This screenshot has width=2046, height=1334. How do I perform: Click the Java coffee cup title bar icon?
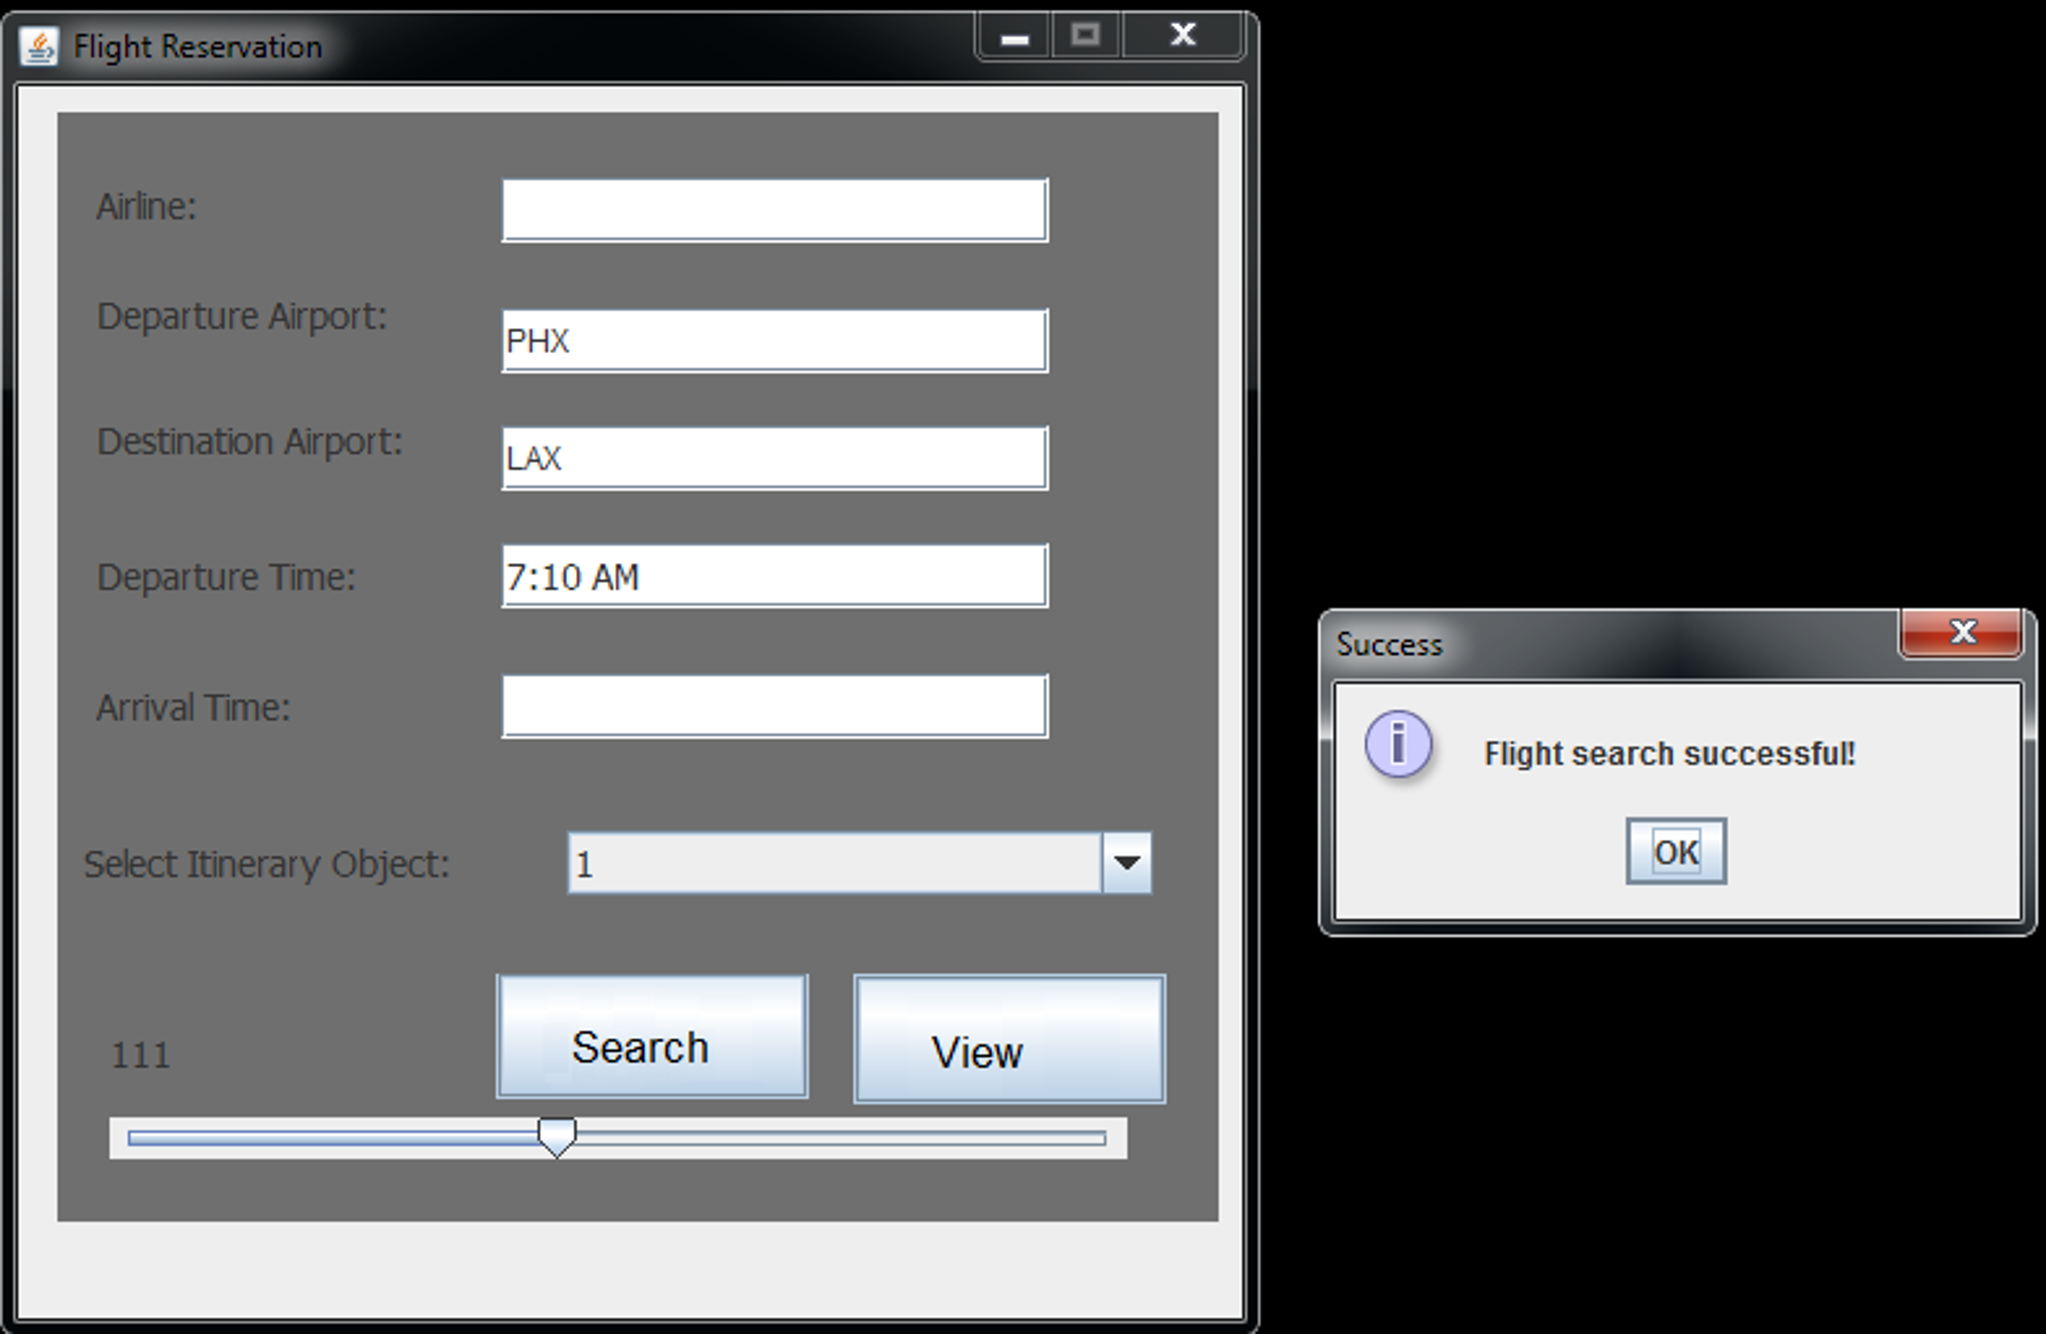click(x=37, y=43)
